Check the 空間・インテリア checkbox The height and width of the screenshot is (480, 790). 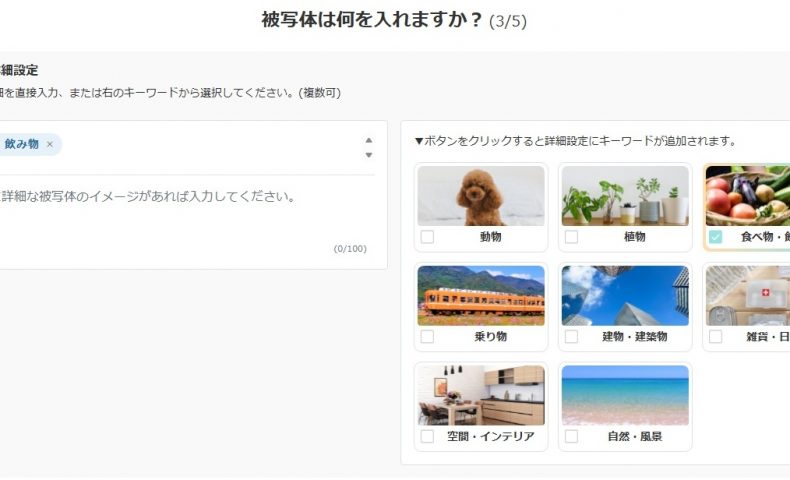click(427, 437)
